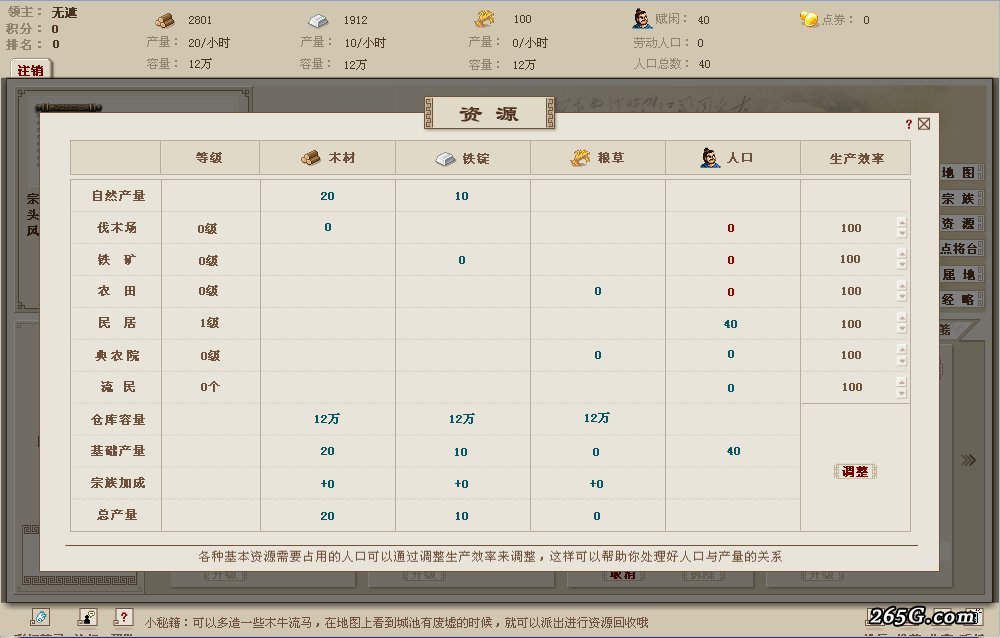Click the red question mark icon in the bottom bar
The image size is (1000, 638).
(123, 617)
